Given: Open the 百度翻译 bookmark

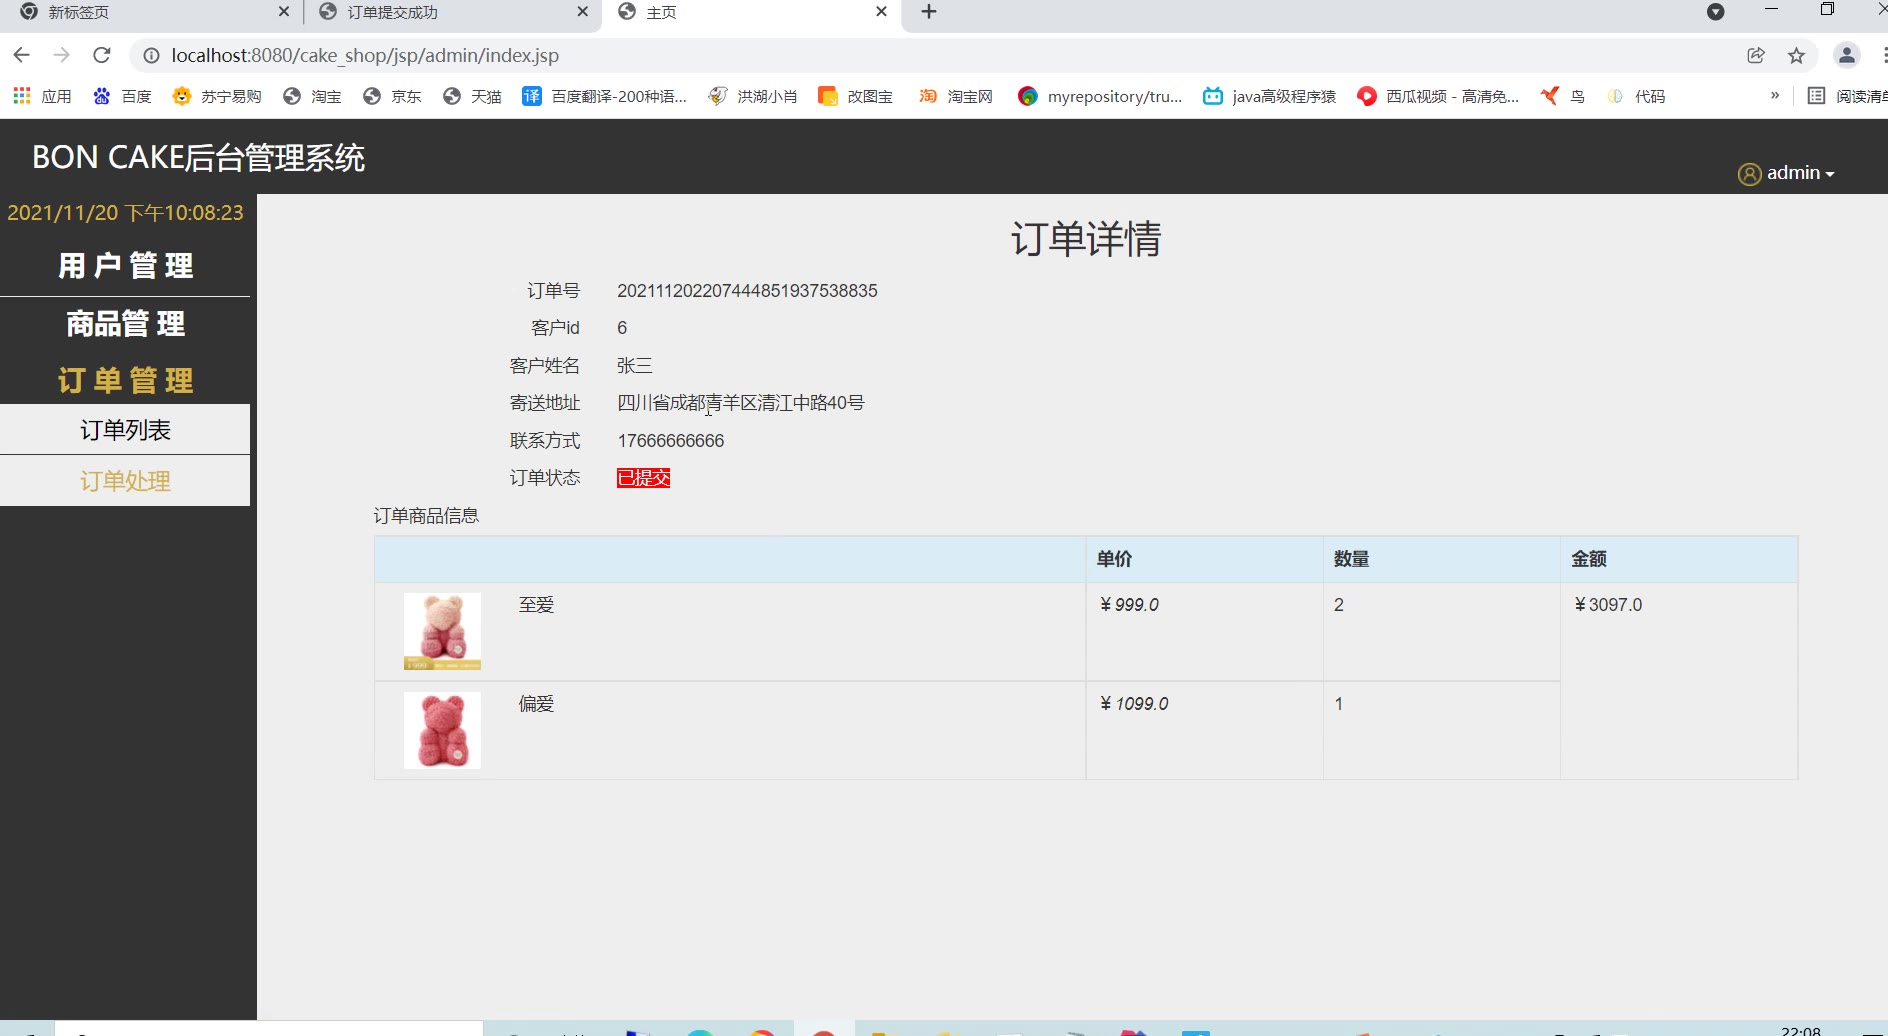Looking at the screenshot, I should (605, 96).
